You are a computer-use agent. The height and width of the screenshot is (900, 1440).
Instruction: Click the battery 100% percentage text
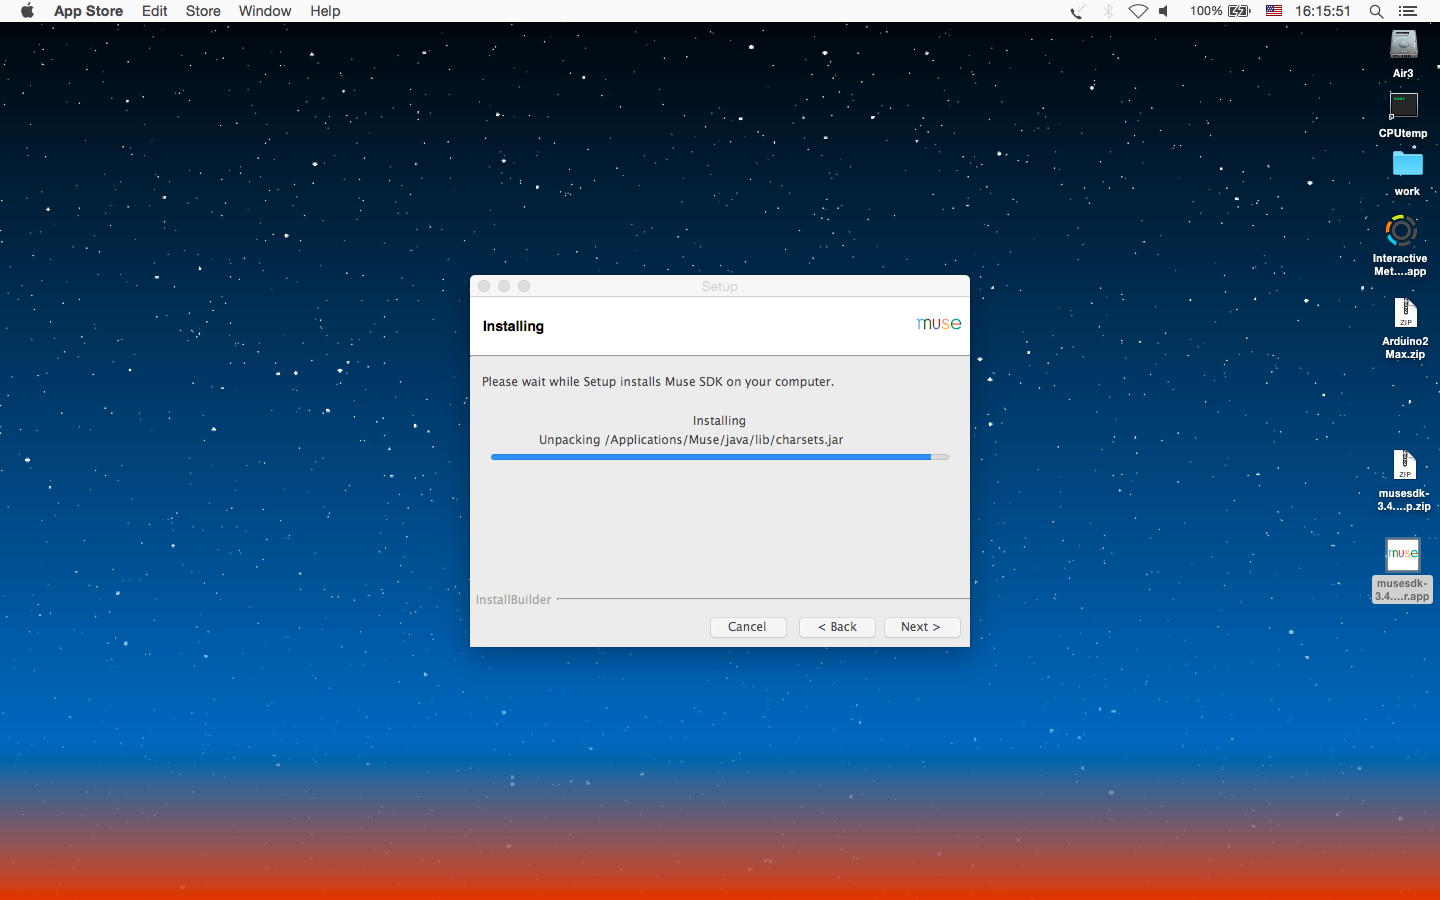click(1206, 11)
